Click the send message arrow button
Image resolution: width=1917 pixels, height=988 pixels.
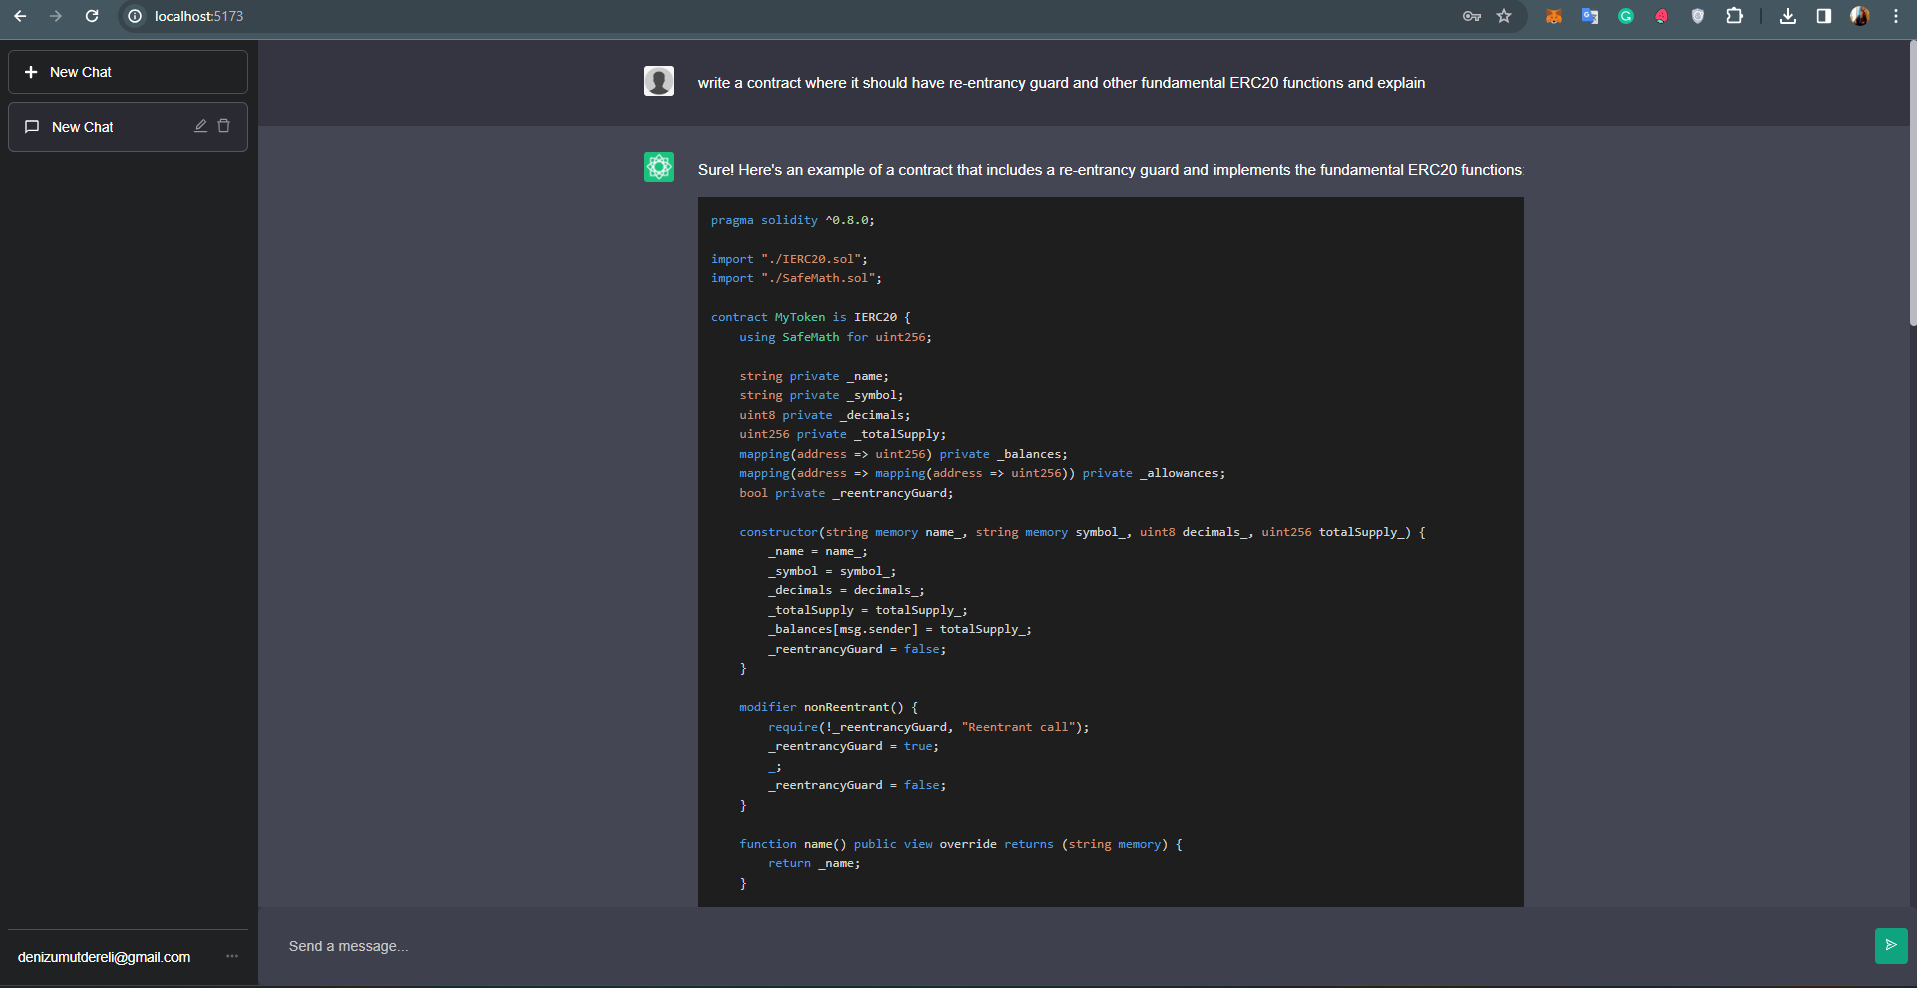(1890, 945)
